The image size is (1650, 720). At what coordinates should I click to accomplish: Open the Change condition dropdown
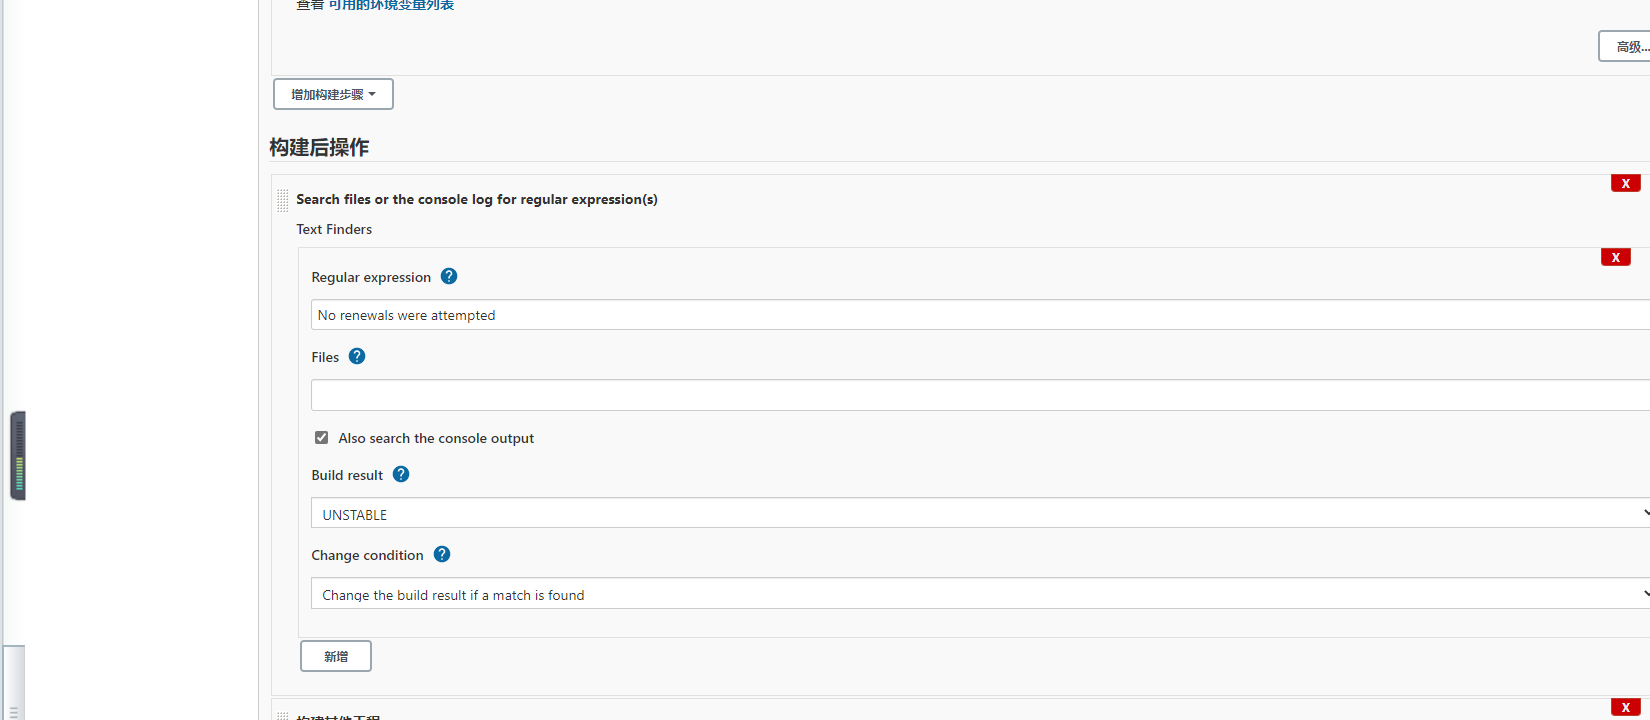coord(980,593)
